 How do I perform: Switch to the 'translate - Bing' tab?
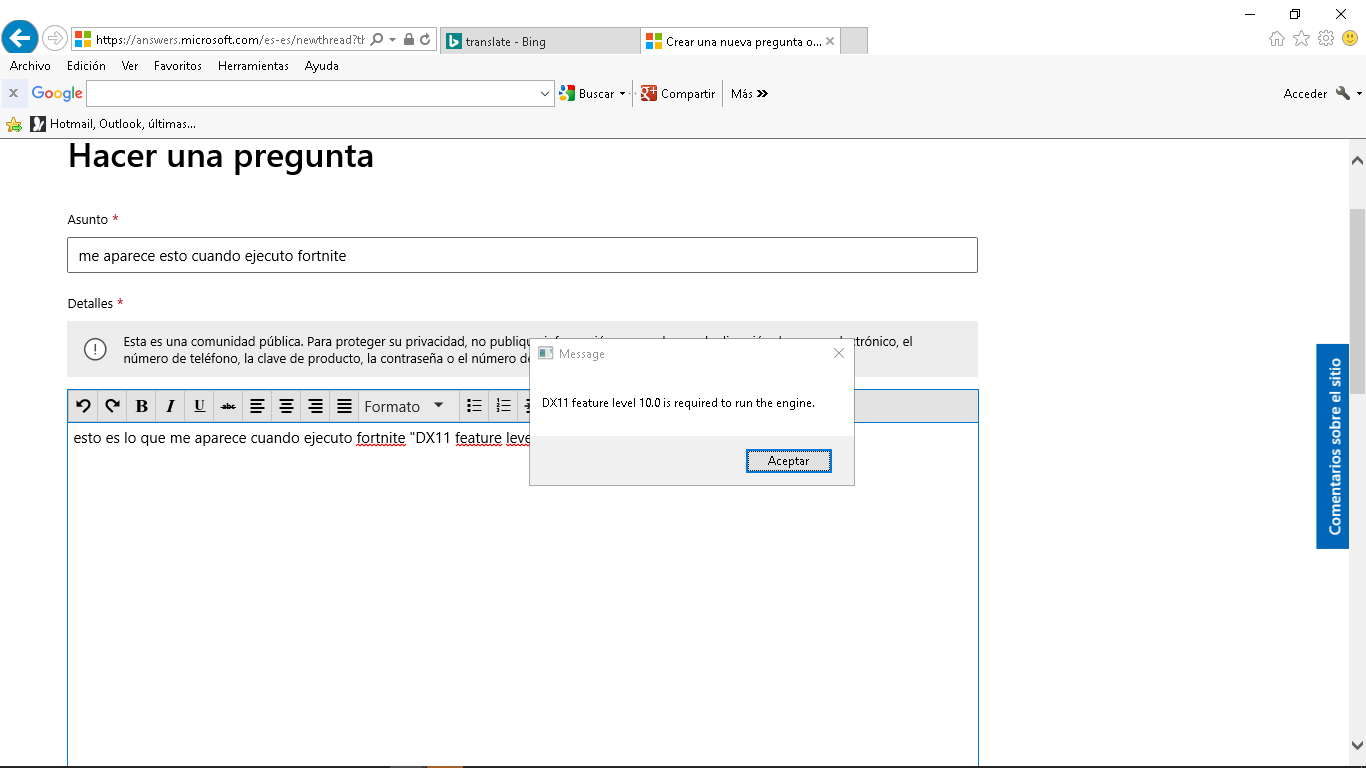[x=540, y=41]
